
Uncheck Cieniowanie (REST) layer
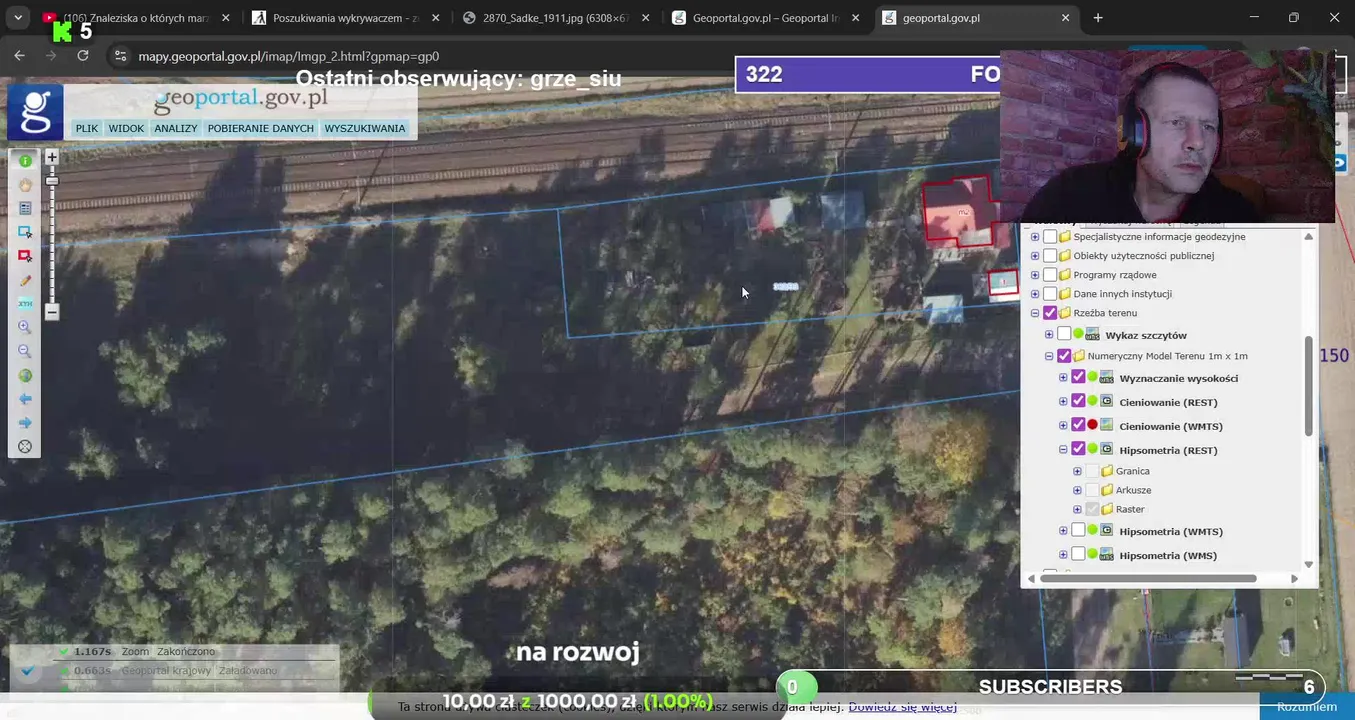pyautogui.click(x=1078, y=401)
